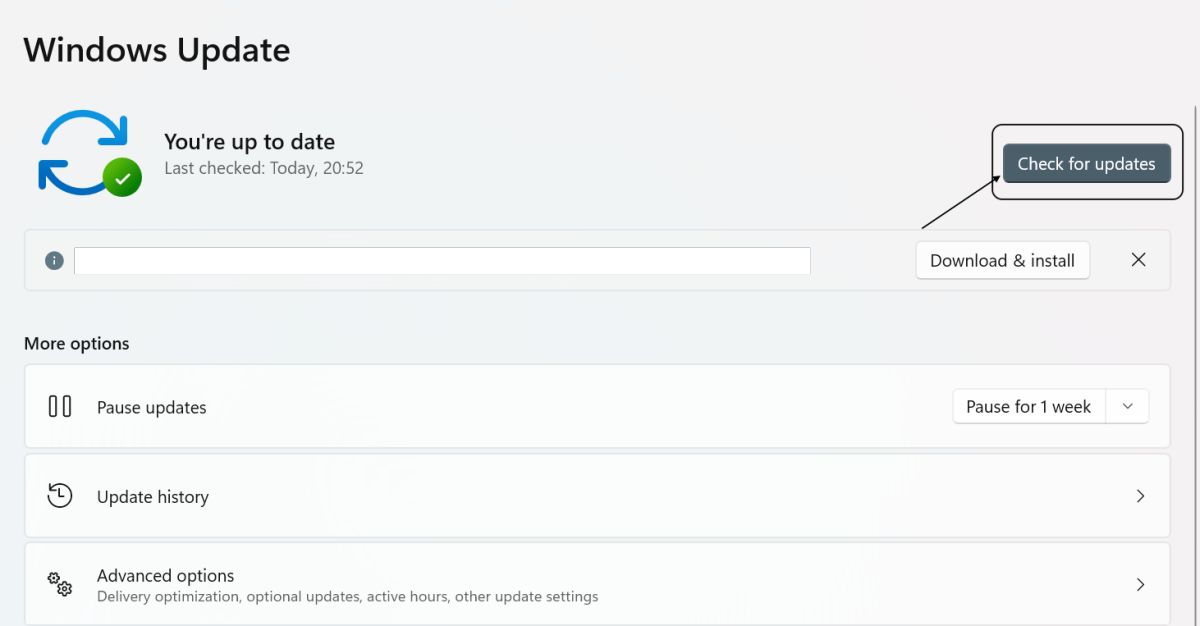1200x626 pixels.
Task: Click the Last checked timestamp text
Action: coord(264,168)
